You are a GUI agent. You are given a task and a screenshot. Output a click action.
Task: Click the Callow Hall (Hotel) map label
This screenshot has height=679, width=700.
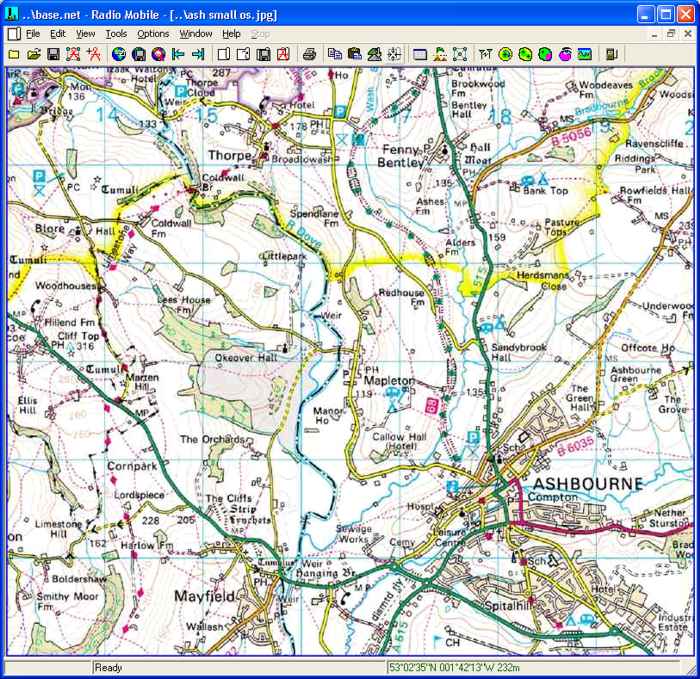point(400,441)
